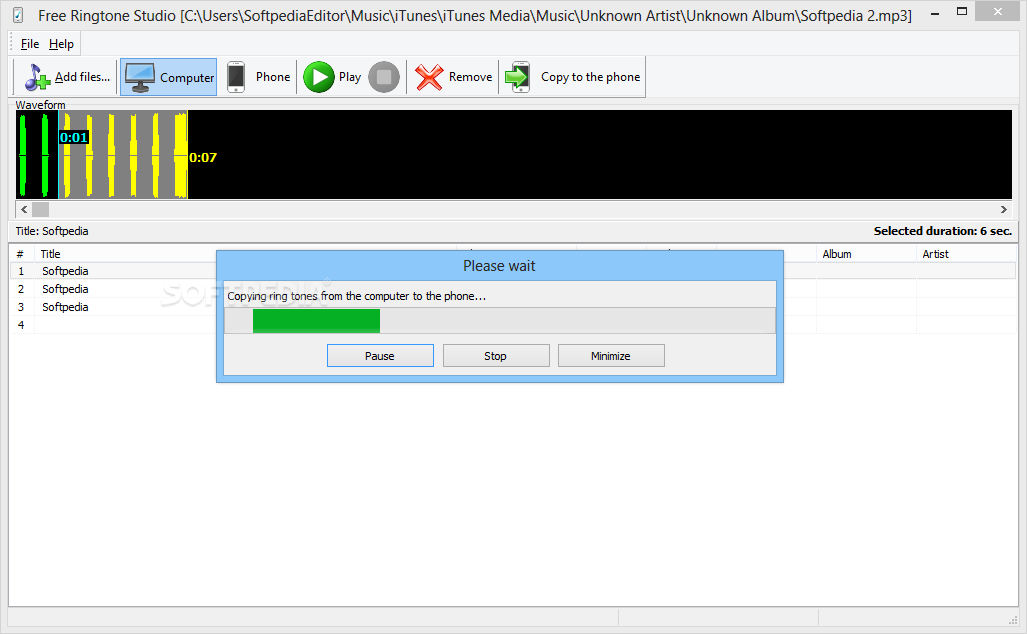1027x634 pixels.
Task: Click the green Play button
Action: pyautogui.click(x=319, y=77)
